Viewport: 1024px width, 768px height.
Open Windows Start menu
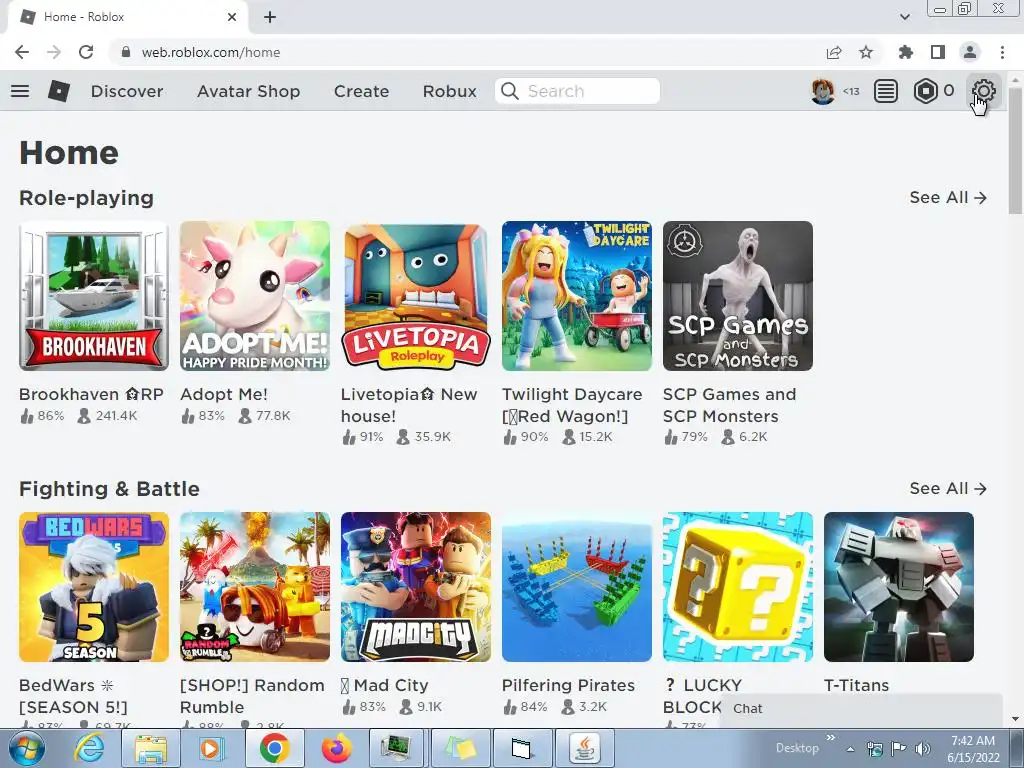(27, 748)
